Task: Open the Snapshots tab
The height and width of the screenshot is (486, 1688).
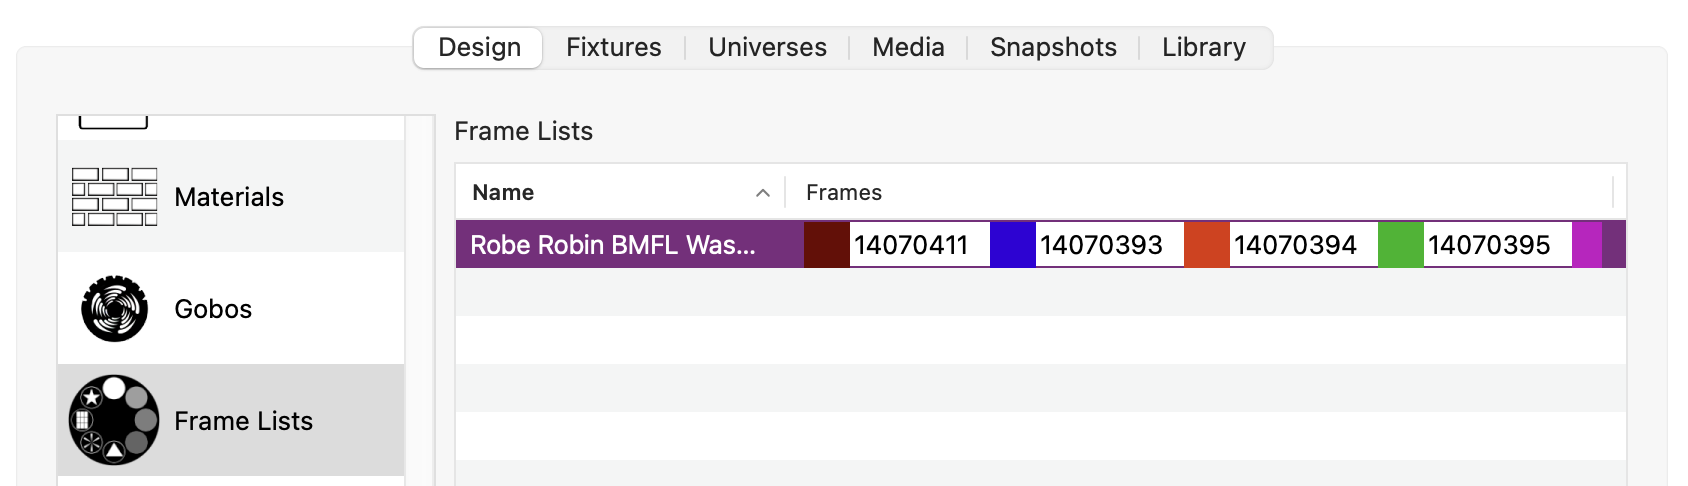Action: pyautogui.click(x=1053, y=47)
